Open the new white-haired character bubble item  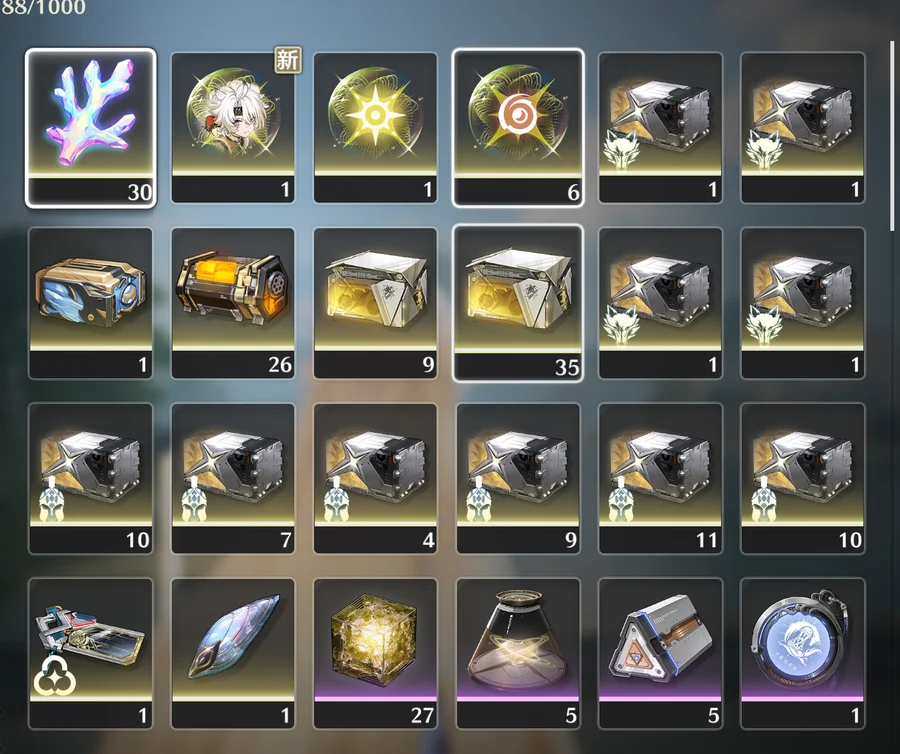point(233,127)
